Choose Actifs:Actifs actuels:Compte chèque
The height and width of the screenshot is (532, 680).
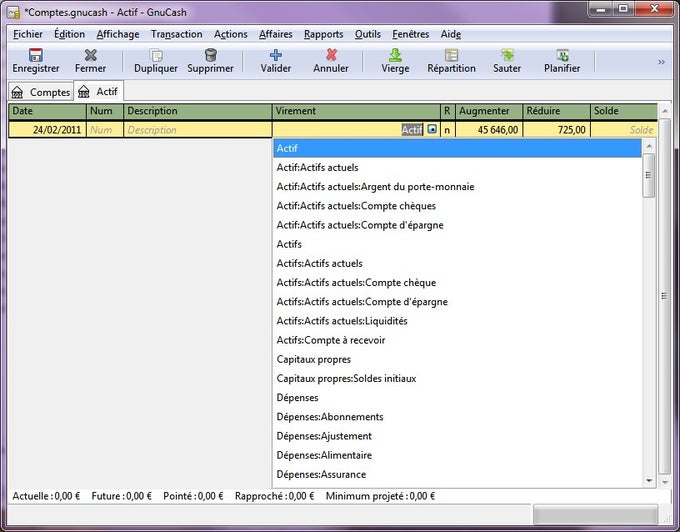(458, 283)
